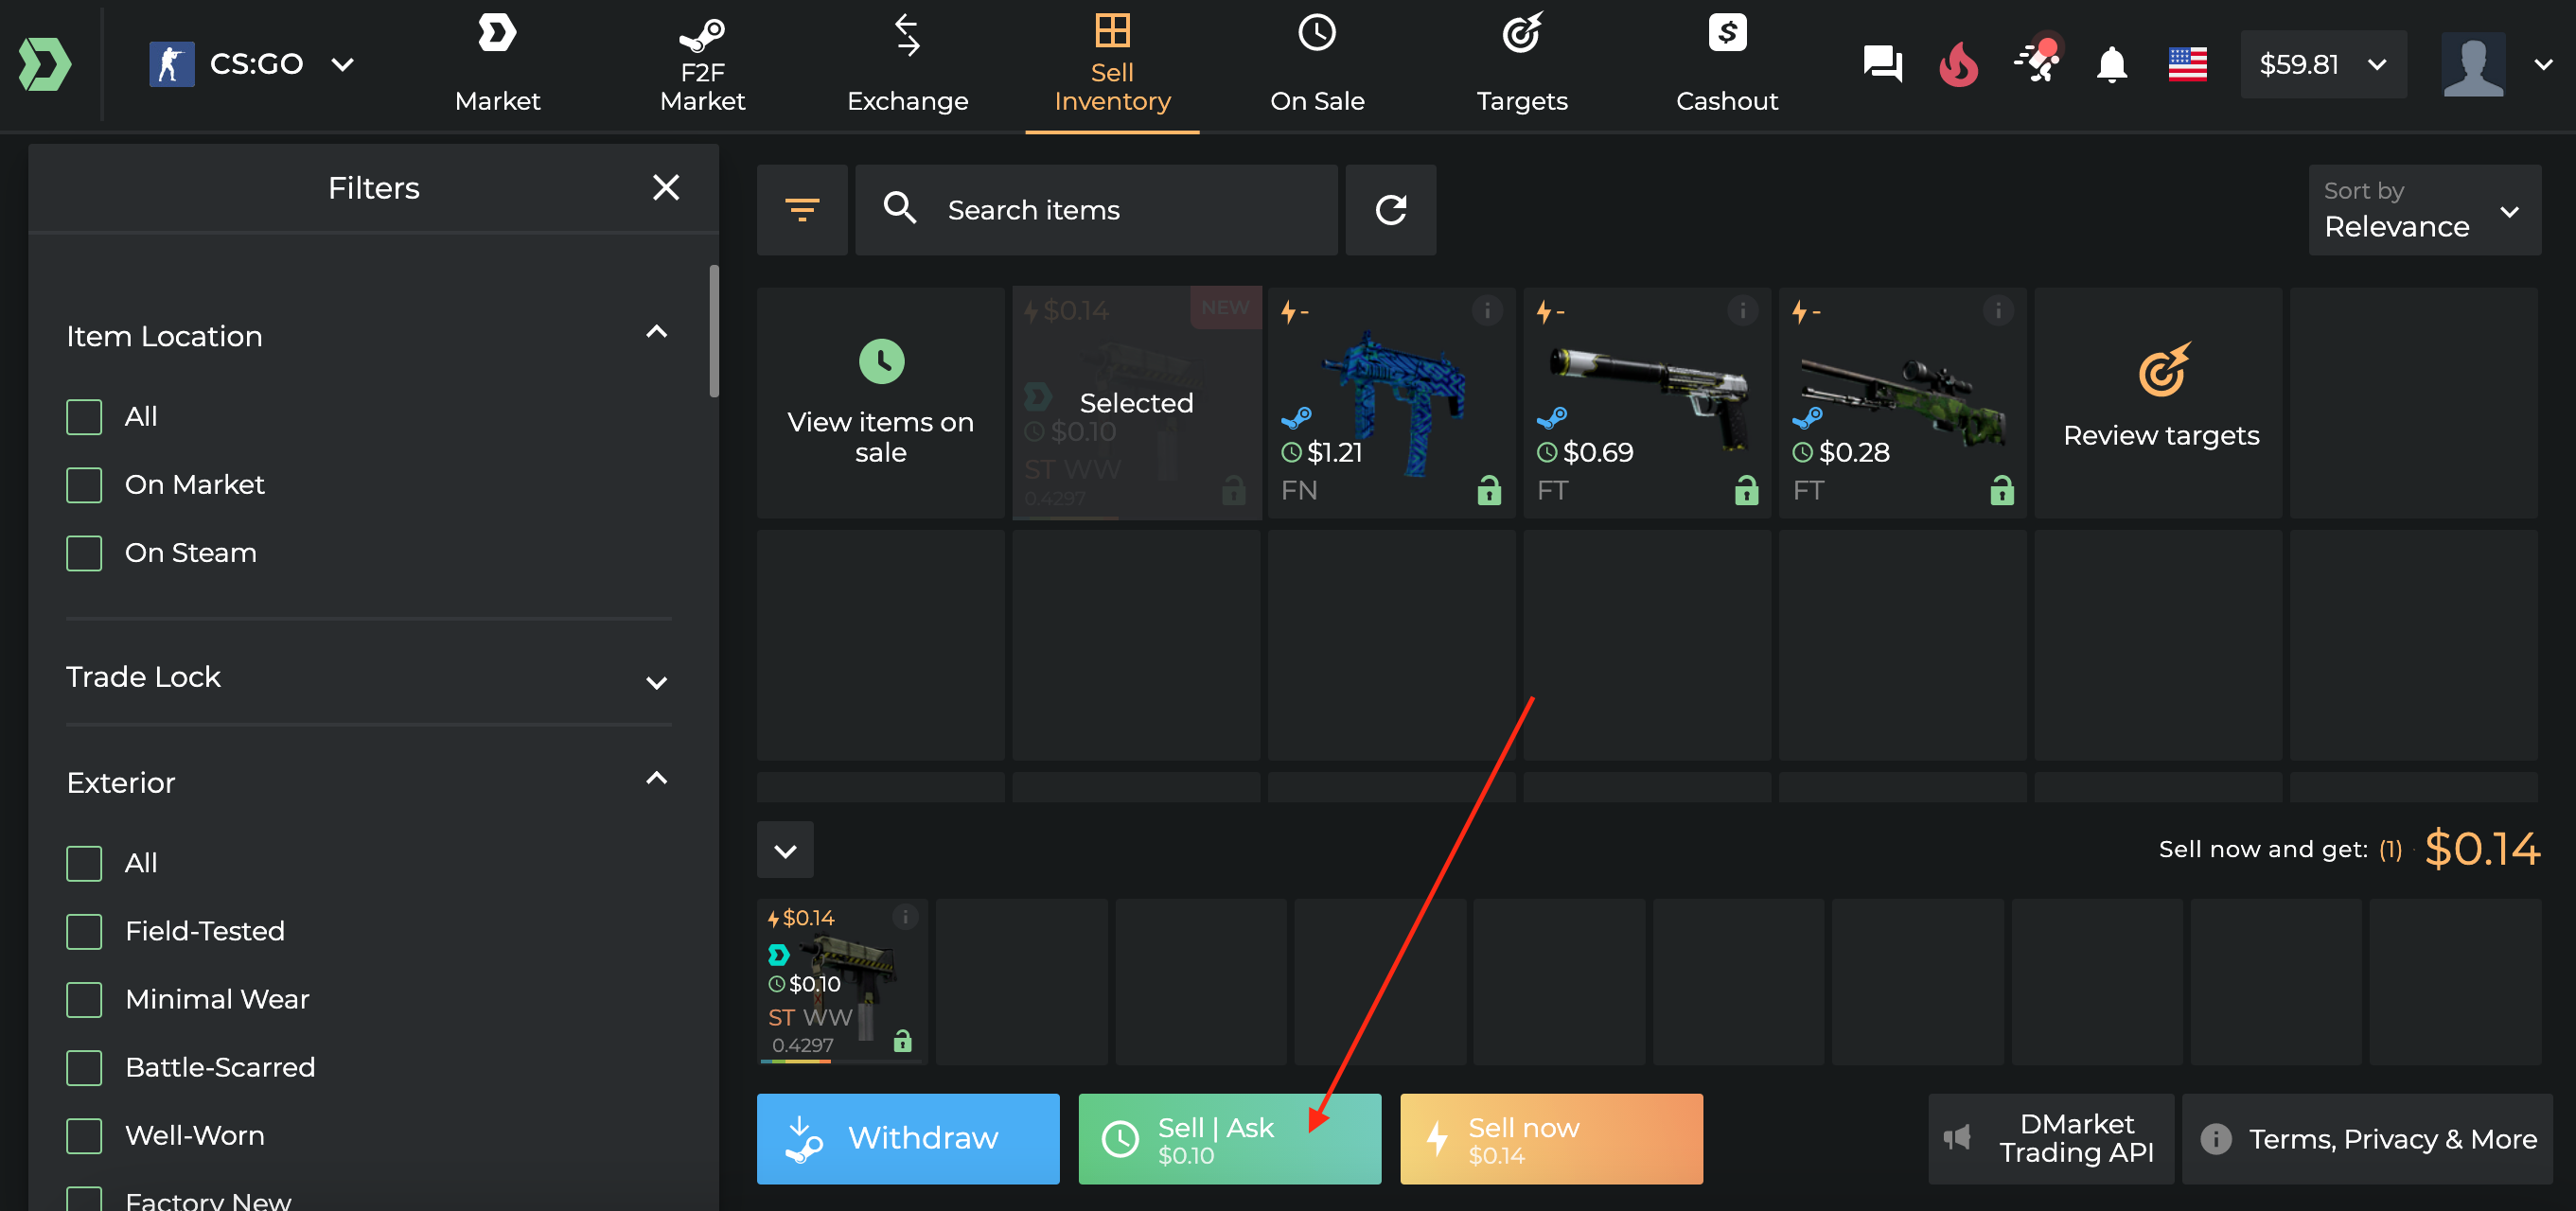The width and height of the screenshot is (2576, 1211).
Task: Click the lock icon on $1.21 item
Action: coord(1489,490)
